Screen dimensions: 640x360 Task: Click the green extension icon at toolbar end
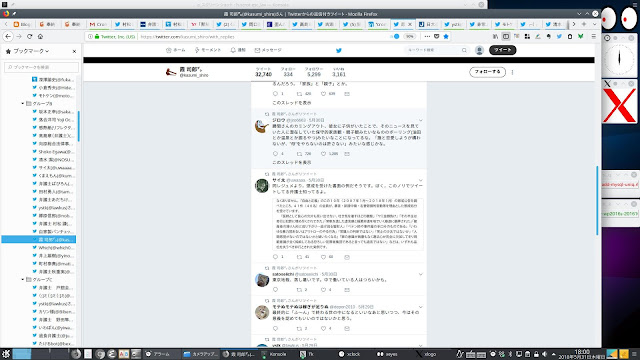pos(580,36)
